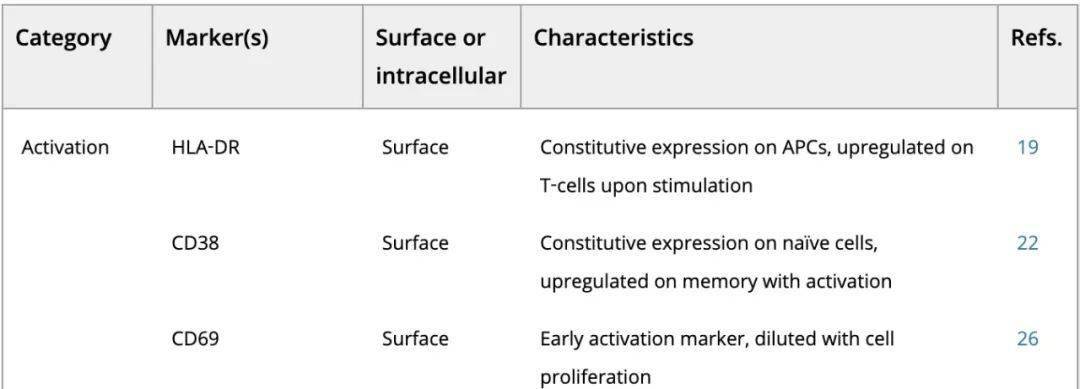
Task: Click the Activation category cell
Action: [65, 147]
